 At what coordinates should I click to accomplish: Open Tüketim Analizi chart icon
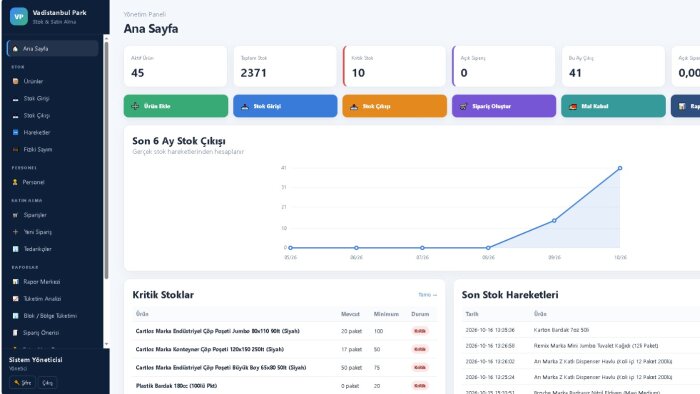coord(15,299)
